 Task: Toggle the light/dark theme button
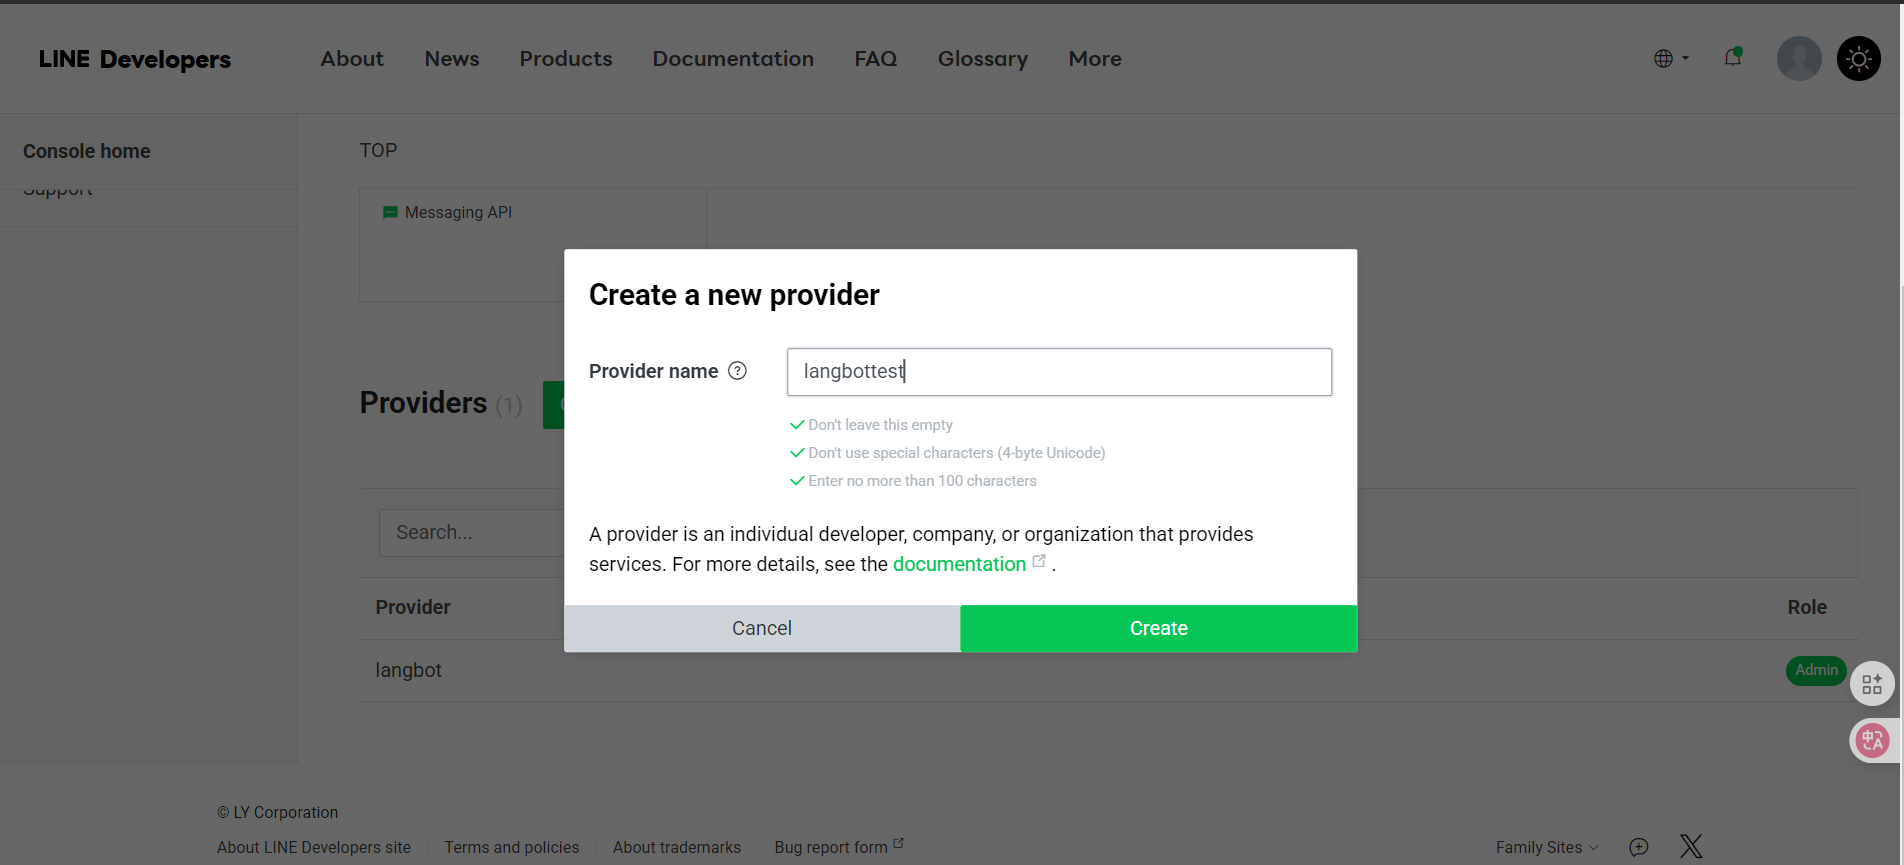[x=1858, y=59]
